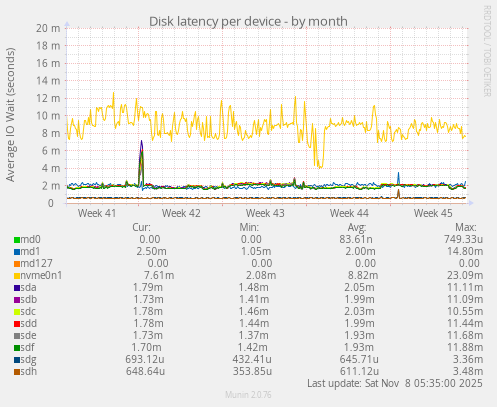Viewport: 497px width, 407px height.
Task: Click the md0 green legend swatch
Action: (17, 240)
